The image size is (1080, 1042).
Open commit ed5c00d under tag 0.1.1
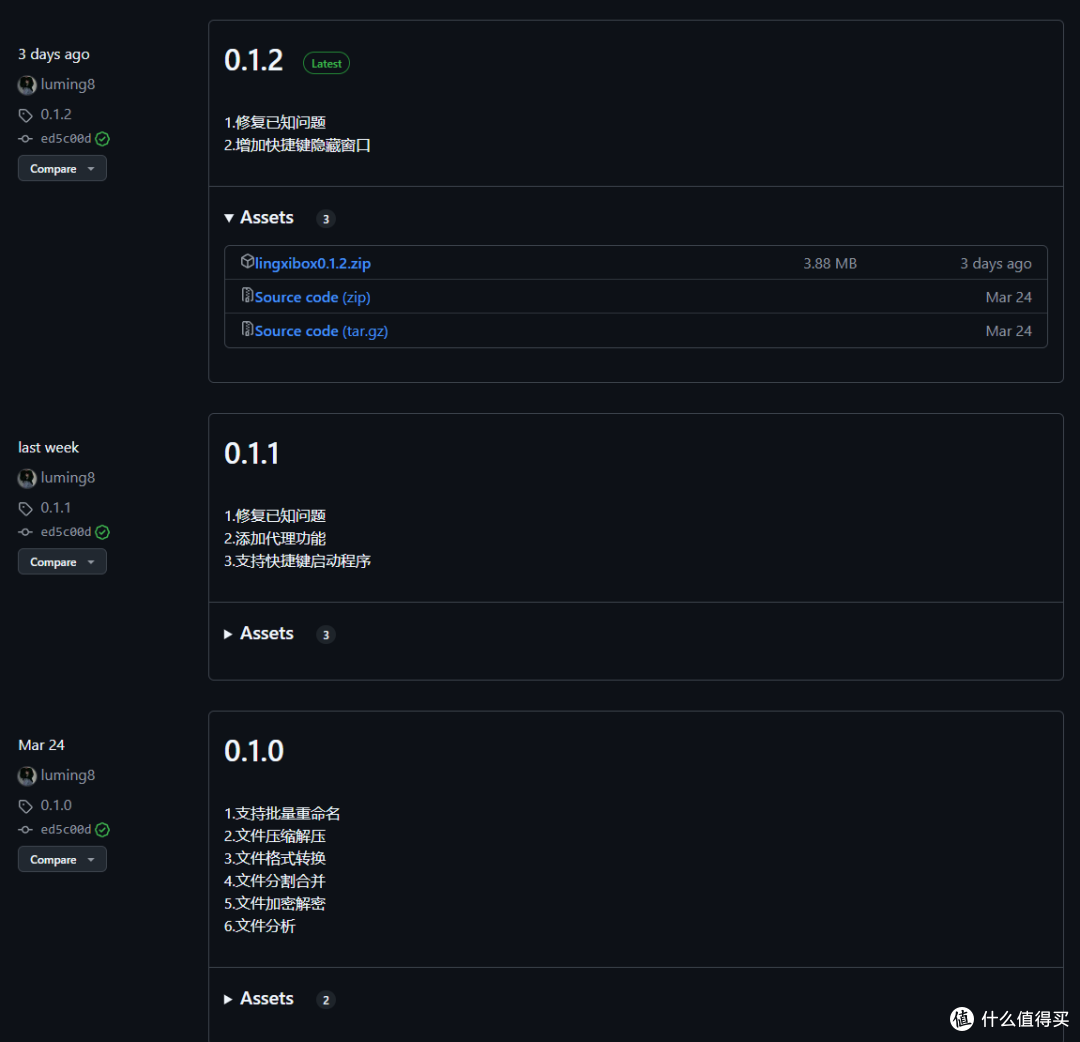pyautogui.click(x=66, y=532)
